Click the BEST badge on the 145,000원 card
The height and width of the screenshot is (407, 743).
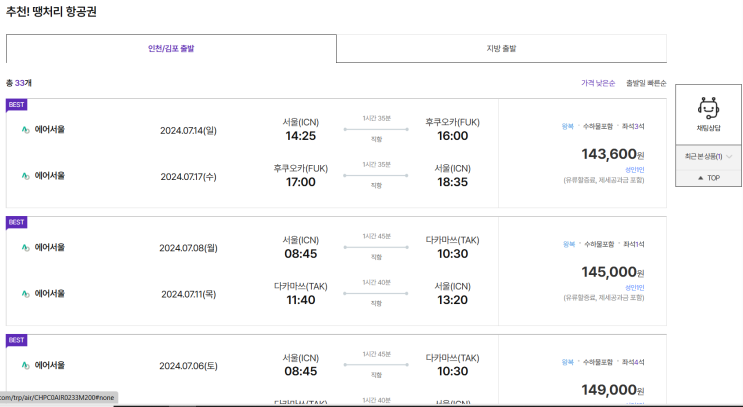point(17,222)
